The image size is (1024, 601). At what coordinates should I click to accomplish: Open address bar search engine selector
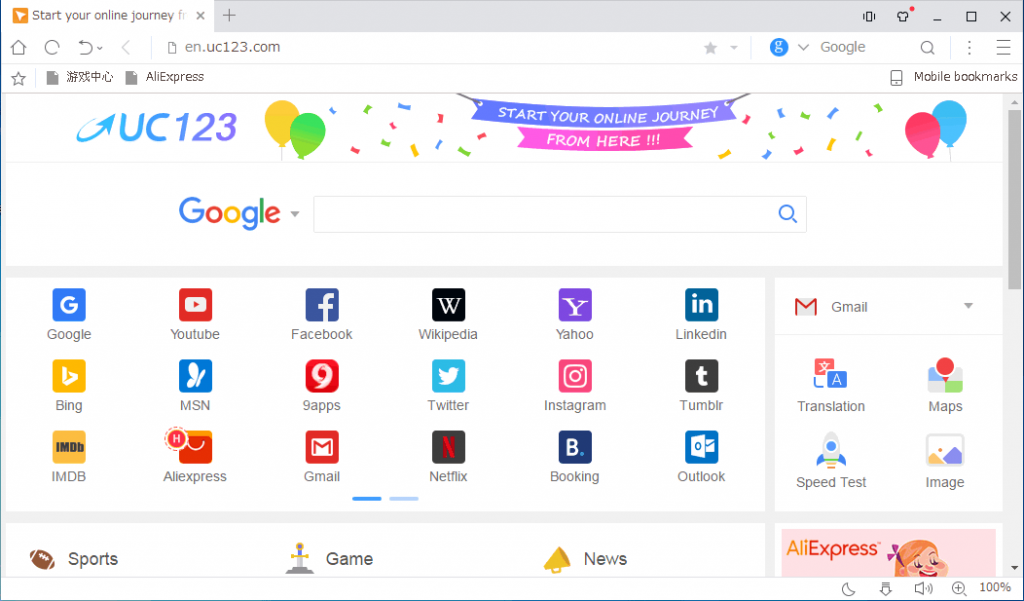click(788, 47)
